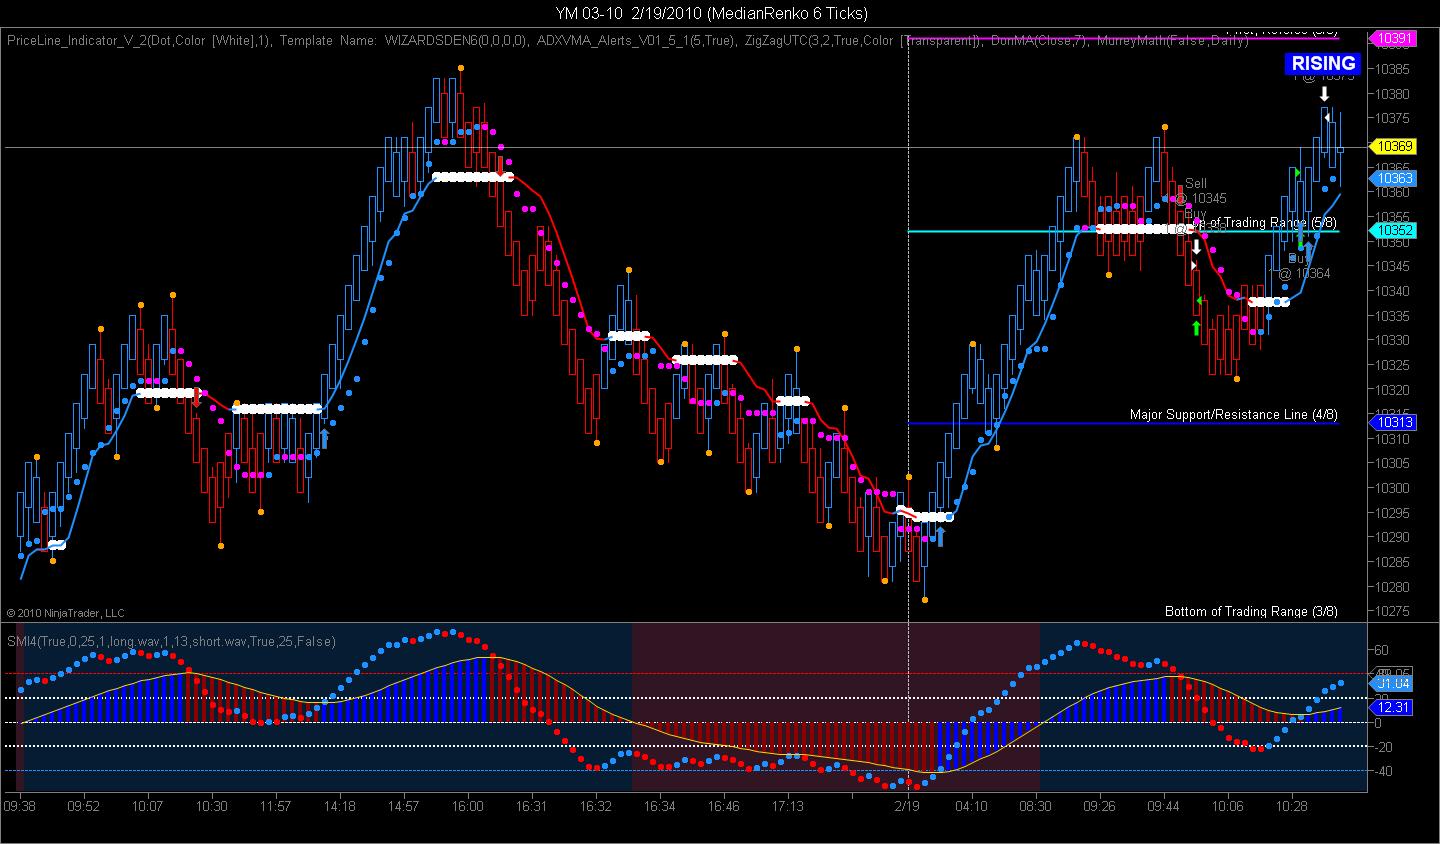
Task: Click the white down arrow below the RISING label
Action: point(1324,94)
